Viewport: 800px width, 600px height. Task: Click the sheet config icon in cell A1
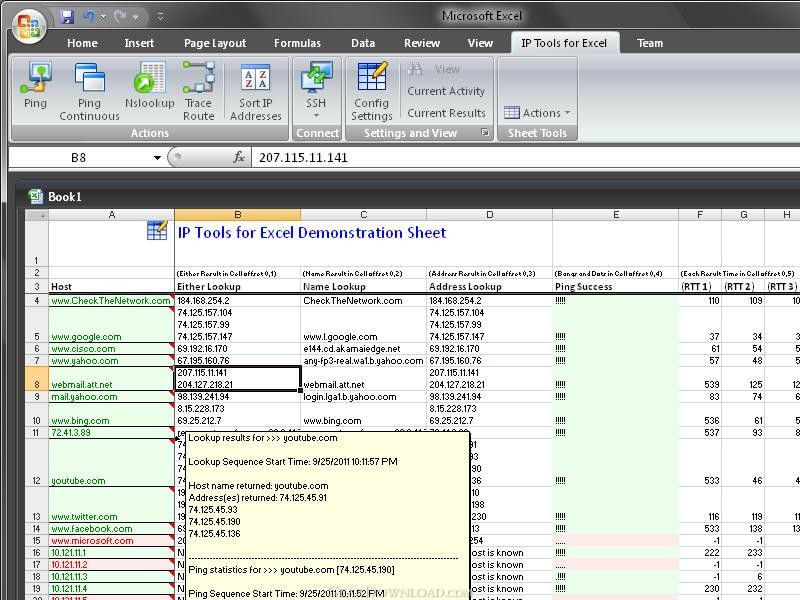(x=157, y=230)
